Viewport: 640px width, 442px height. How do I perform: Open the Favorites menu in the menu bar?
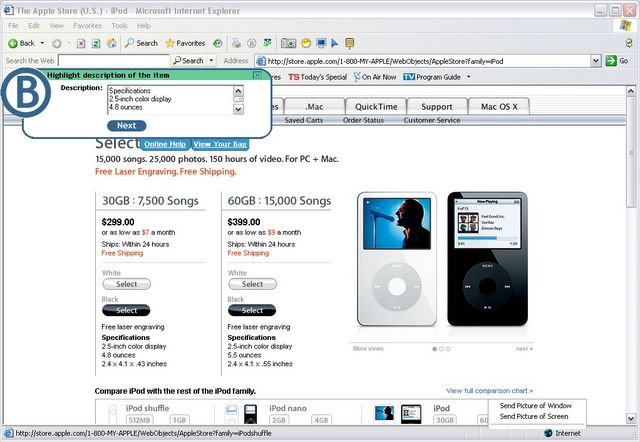[87, 26]
